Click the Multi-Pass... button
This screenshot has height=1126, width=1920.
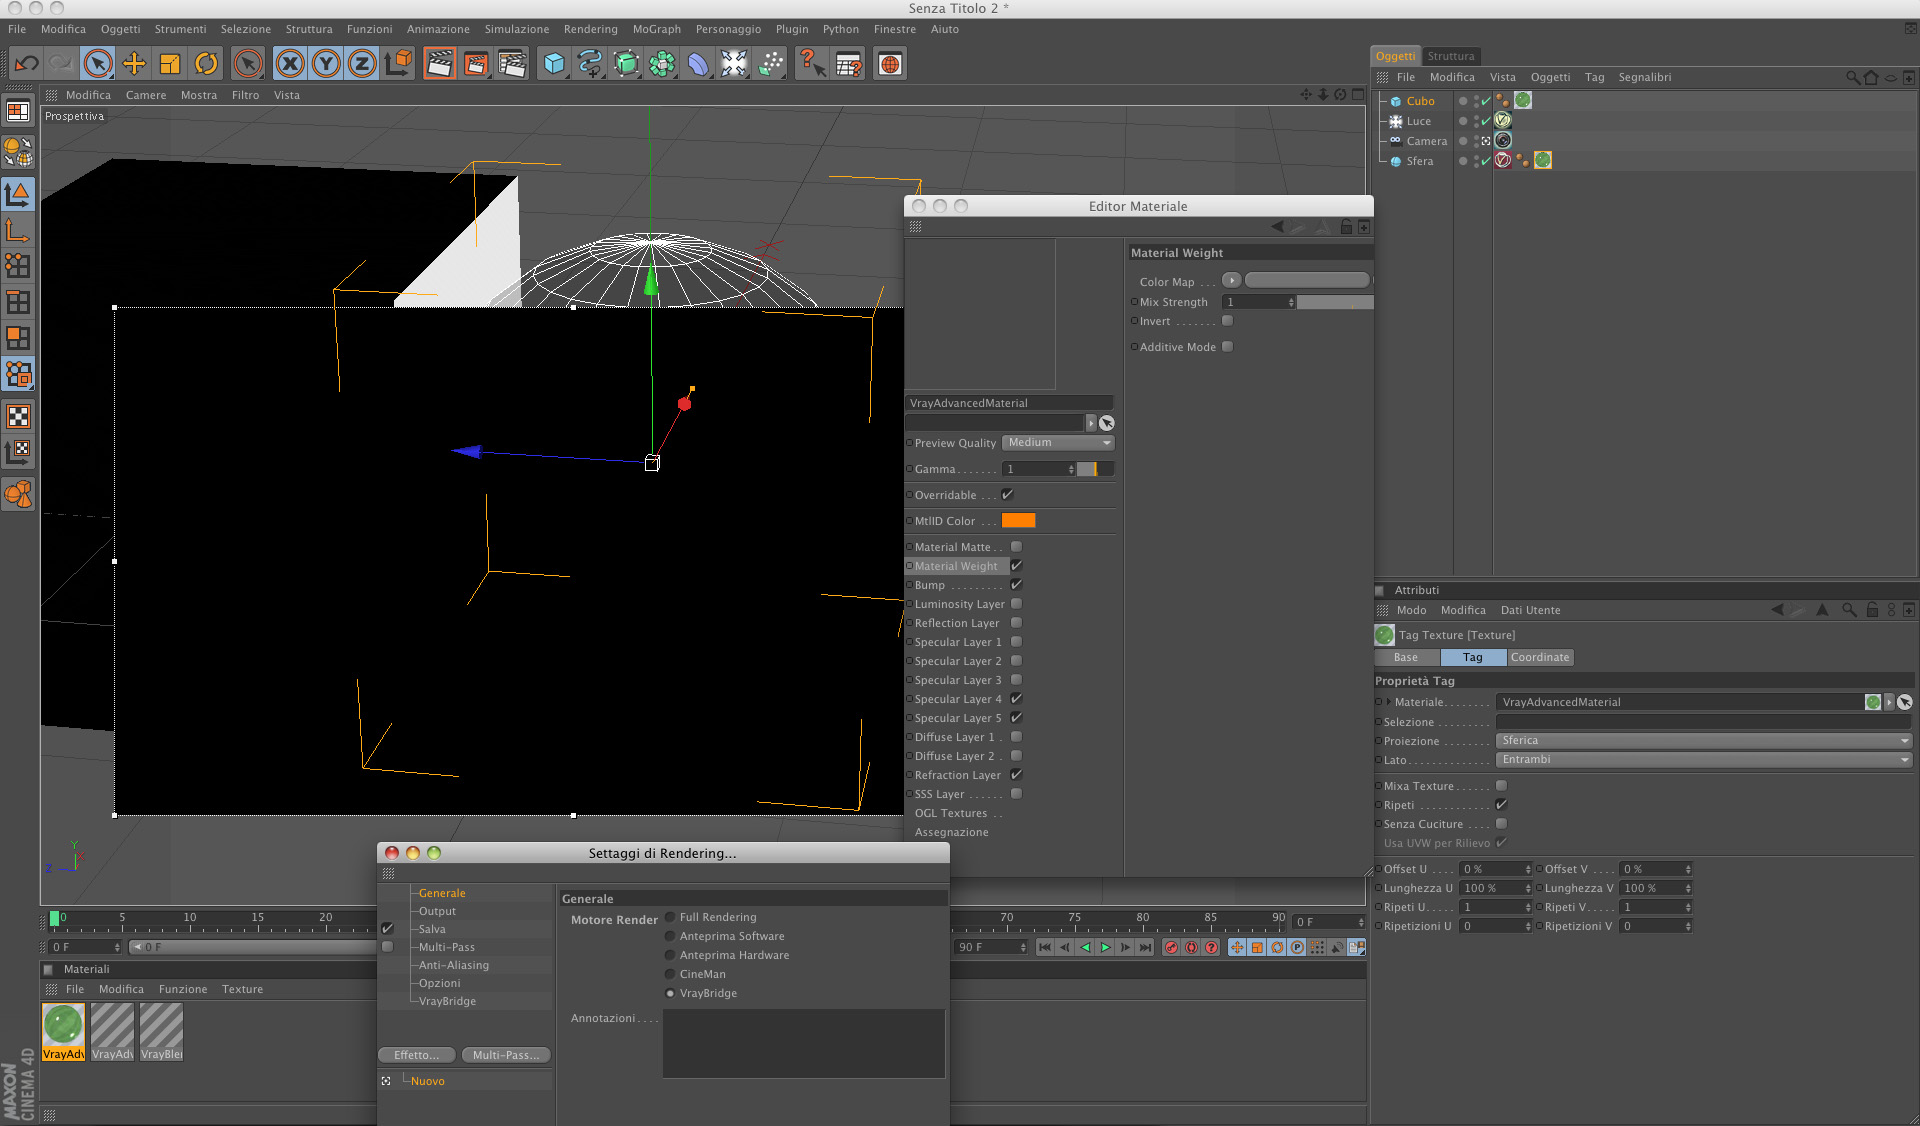pyautogui.click(x=506, y=1055)
